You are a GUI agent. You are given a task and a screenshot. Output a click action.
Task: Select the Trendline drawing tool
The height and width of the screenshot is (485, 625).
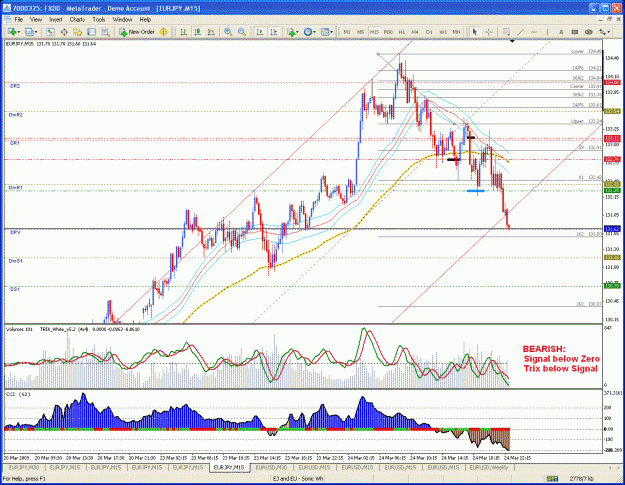click(521, 32)
